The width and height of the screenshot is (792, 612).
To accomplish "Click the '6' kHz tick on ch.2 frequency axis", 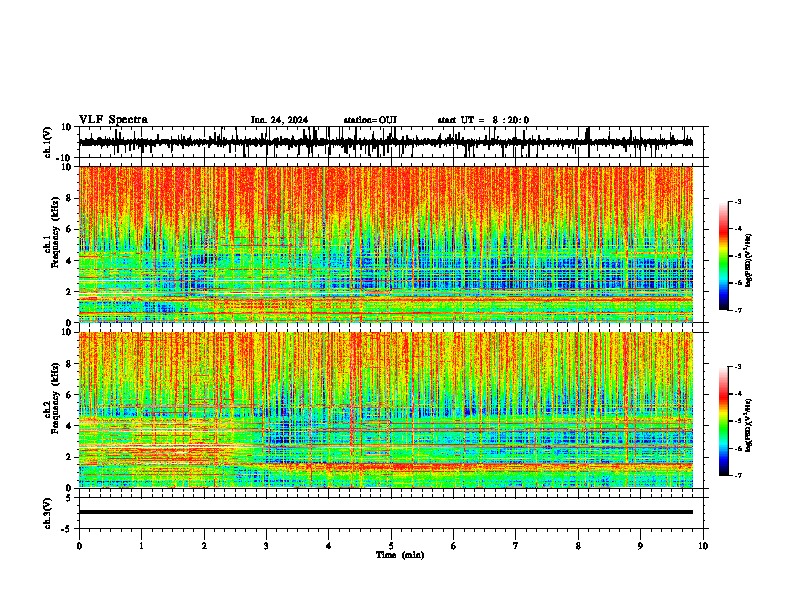I will click(70, 395).
